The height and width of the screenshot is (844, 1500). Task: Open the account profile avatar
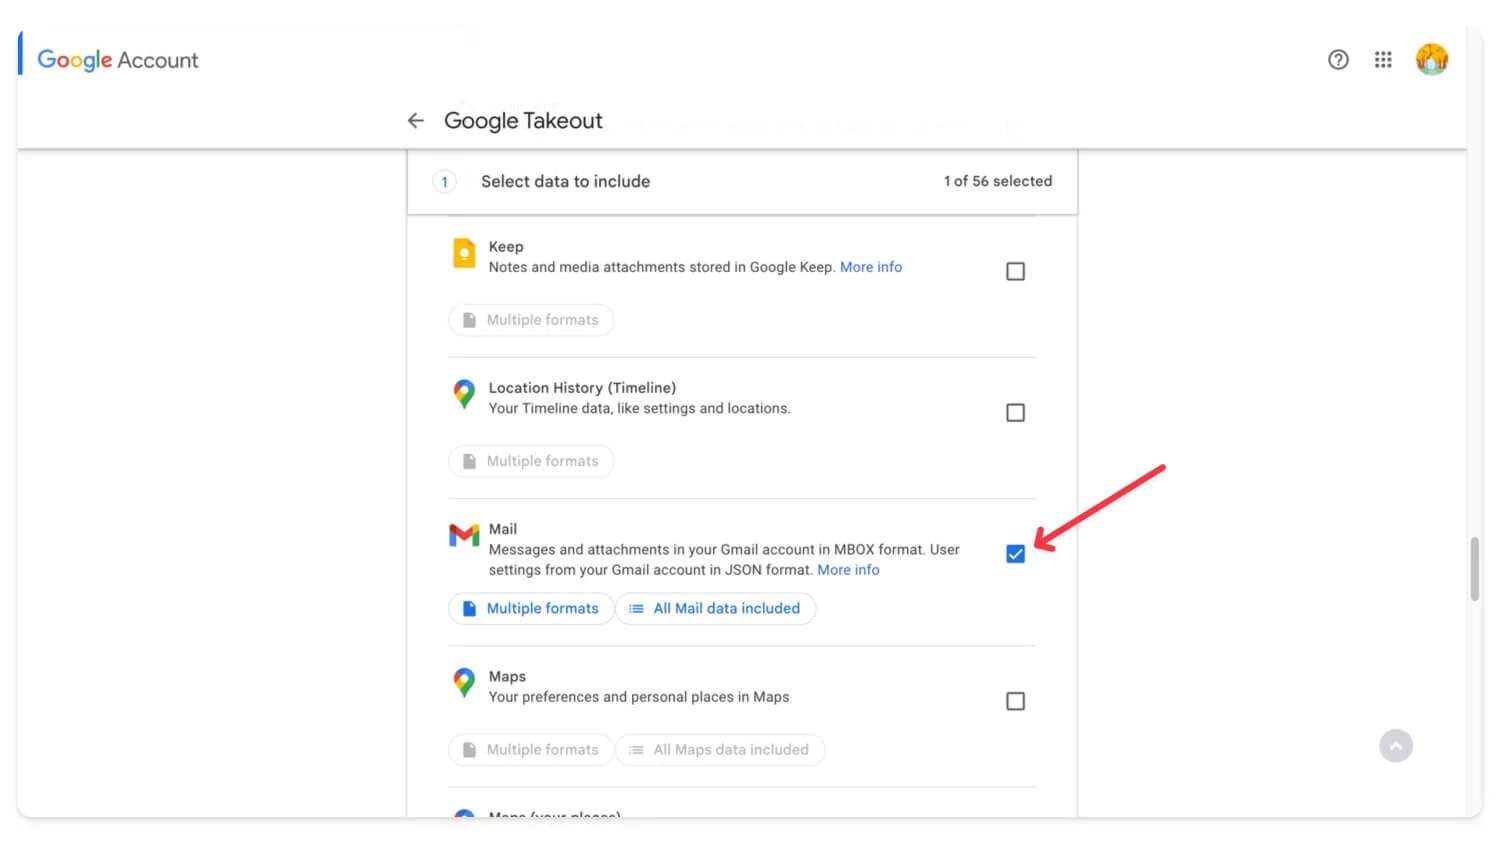[1432, 60]
